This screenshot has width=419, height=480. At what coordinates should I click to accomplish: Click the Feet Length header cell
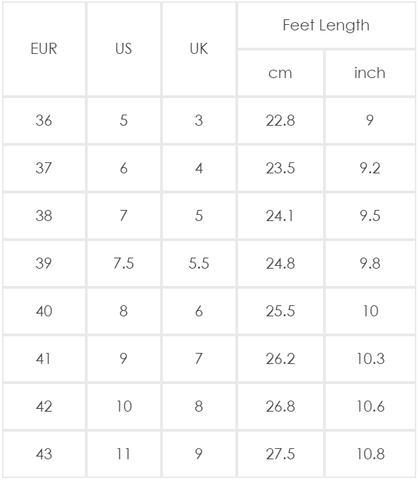pos(326,25)
